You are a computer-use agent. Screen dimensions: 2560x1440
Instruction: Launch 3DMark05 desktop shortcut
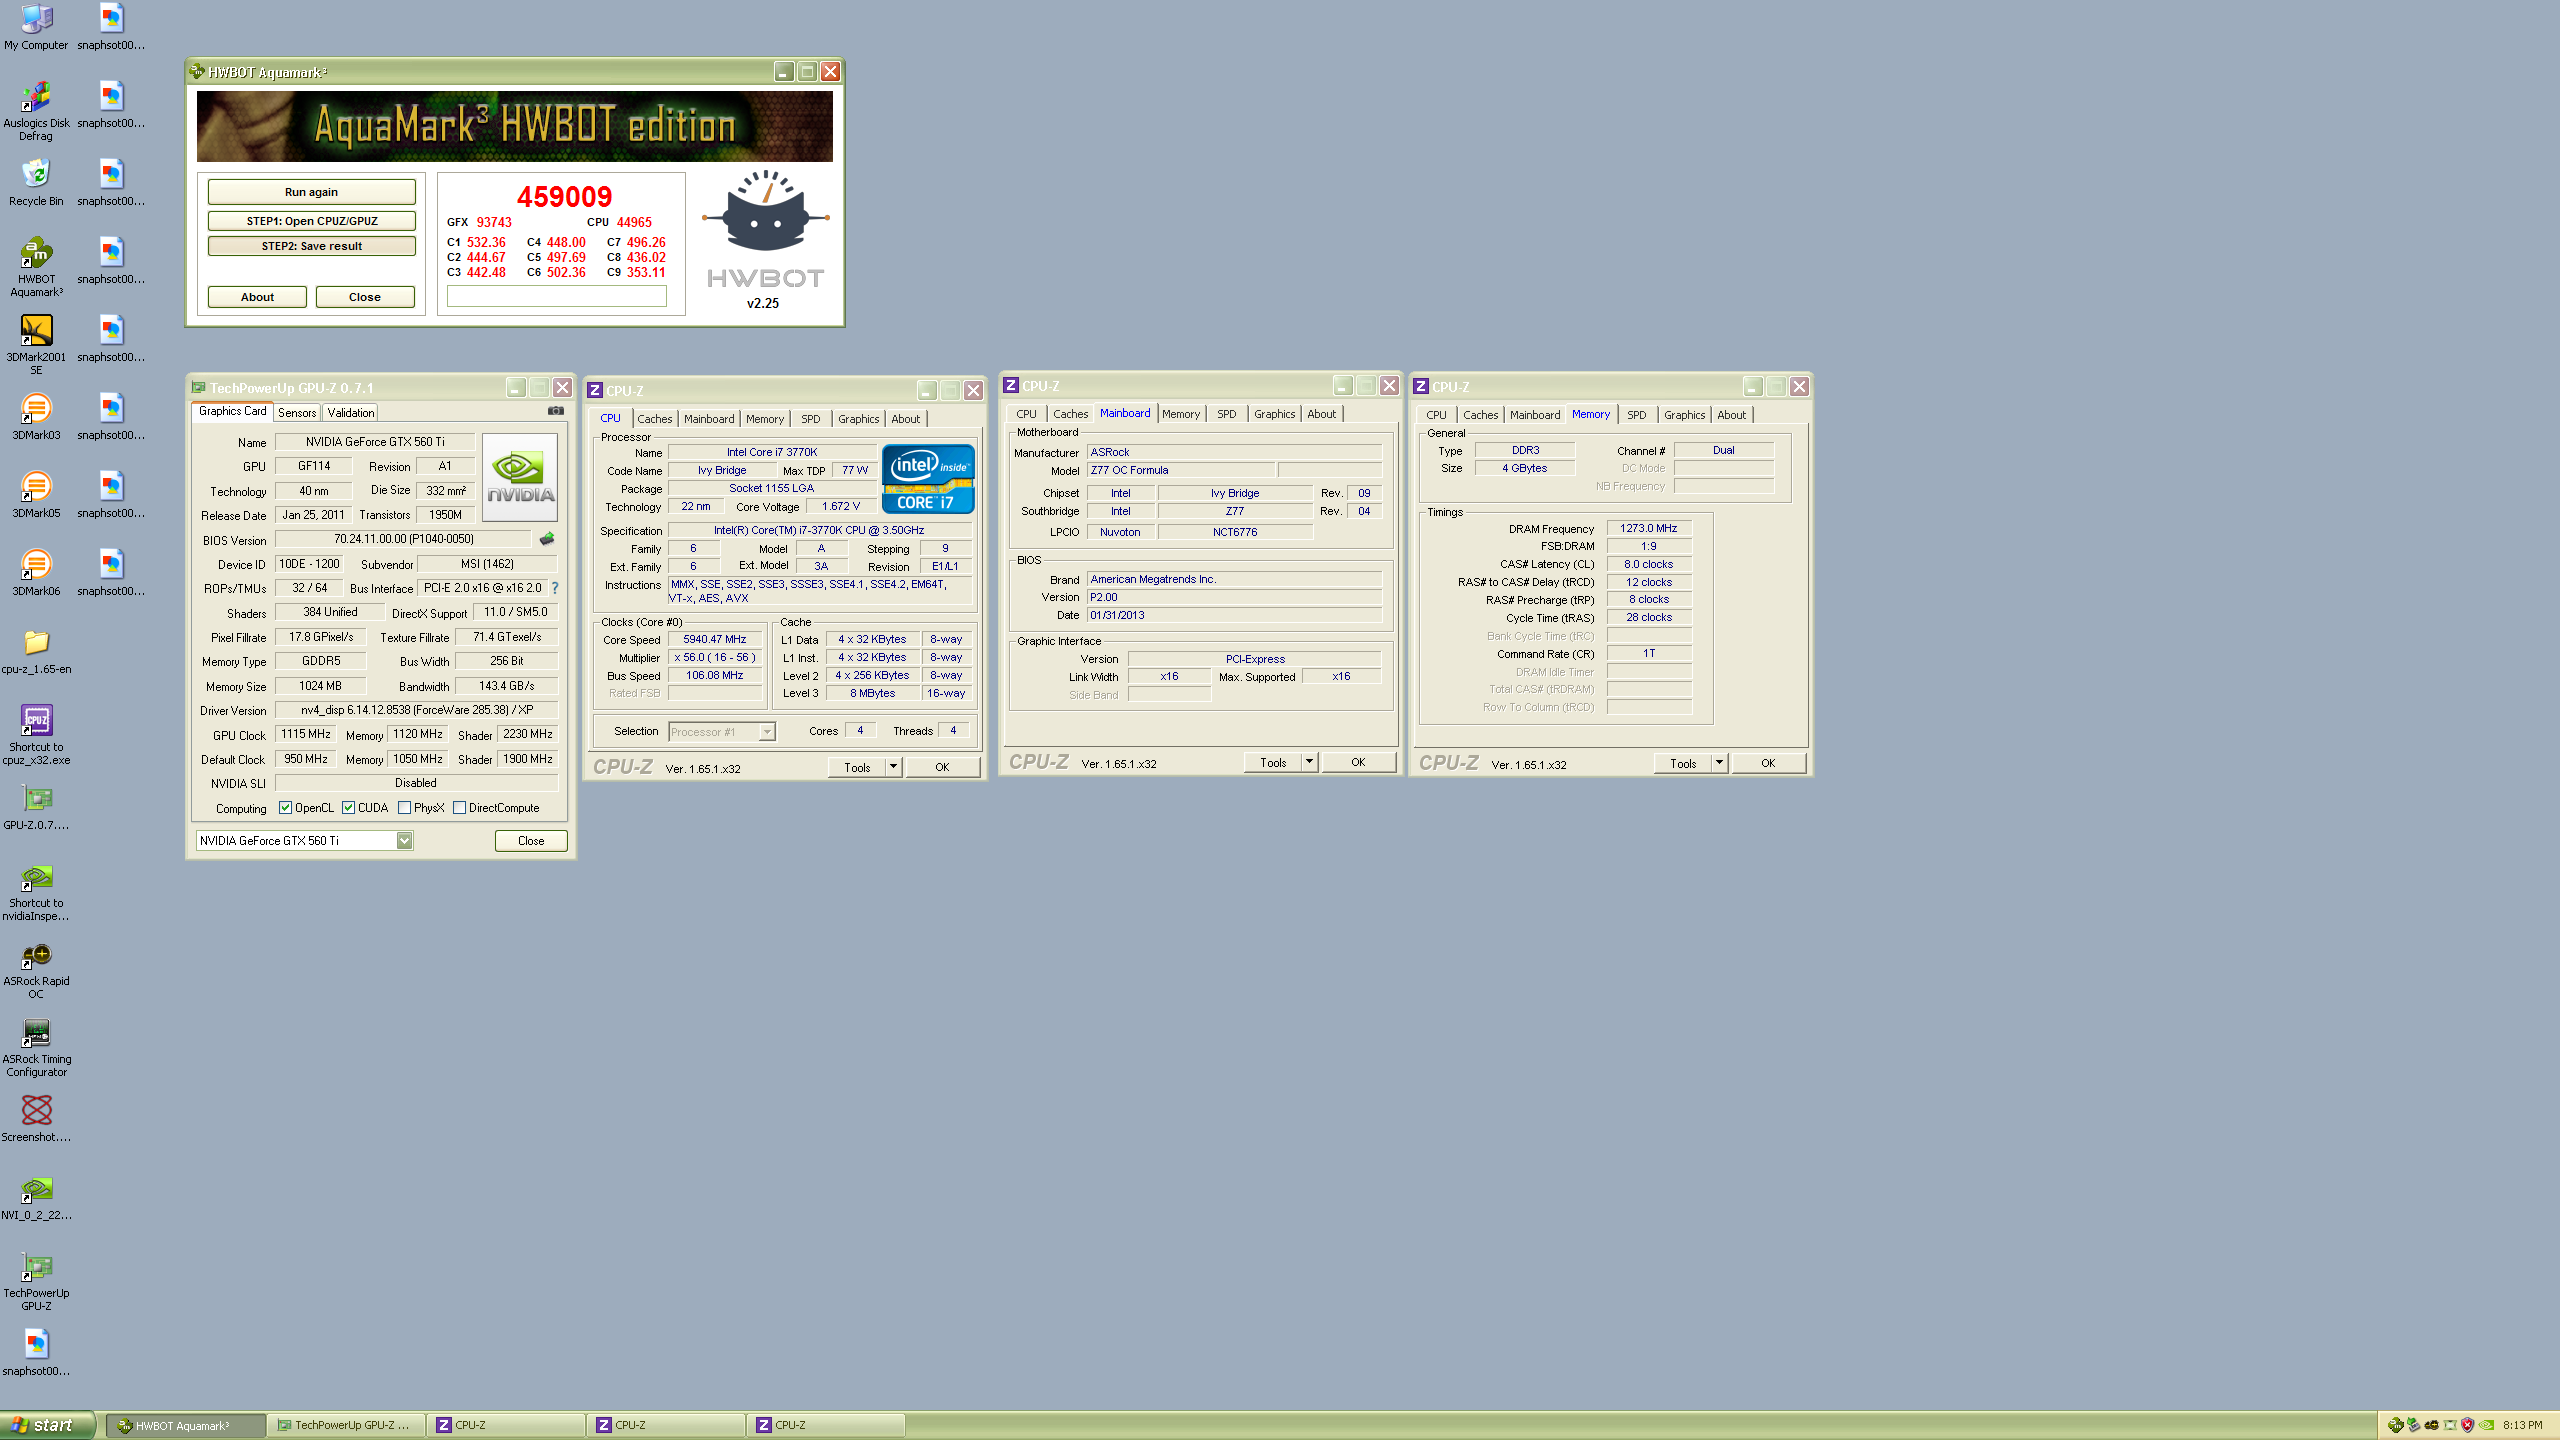tap(36, 494)
